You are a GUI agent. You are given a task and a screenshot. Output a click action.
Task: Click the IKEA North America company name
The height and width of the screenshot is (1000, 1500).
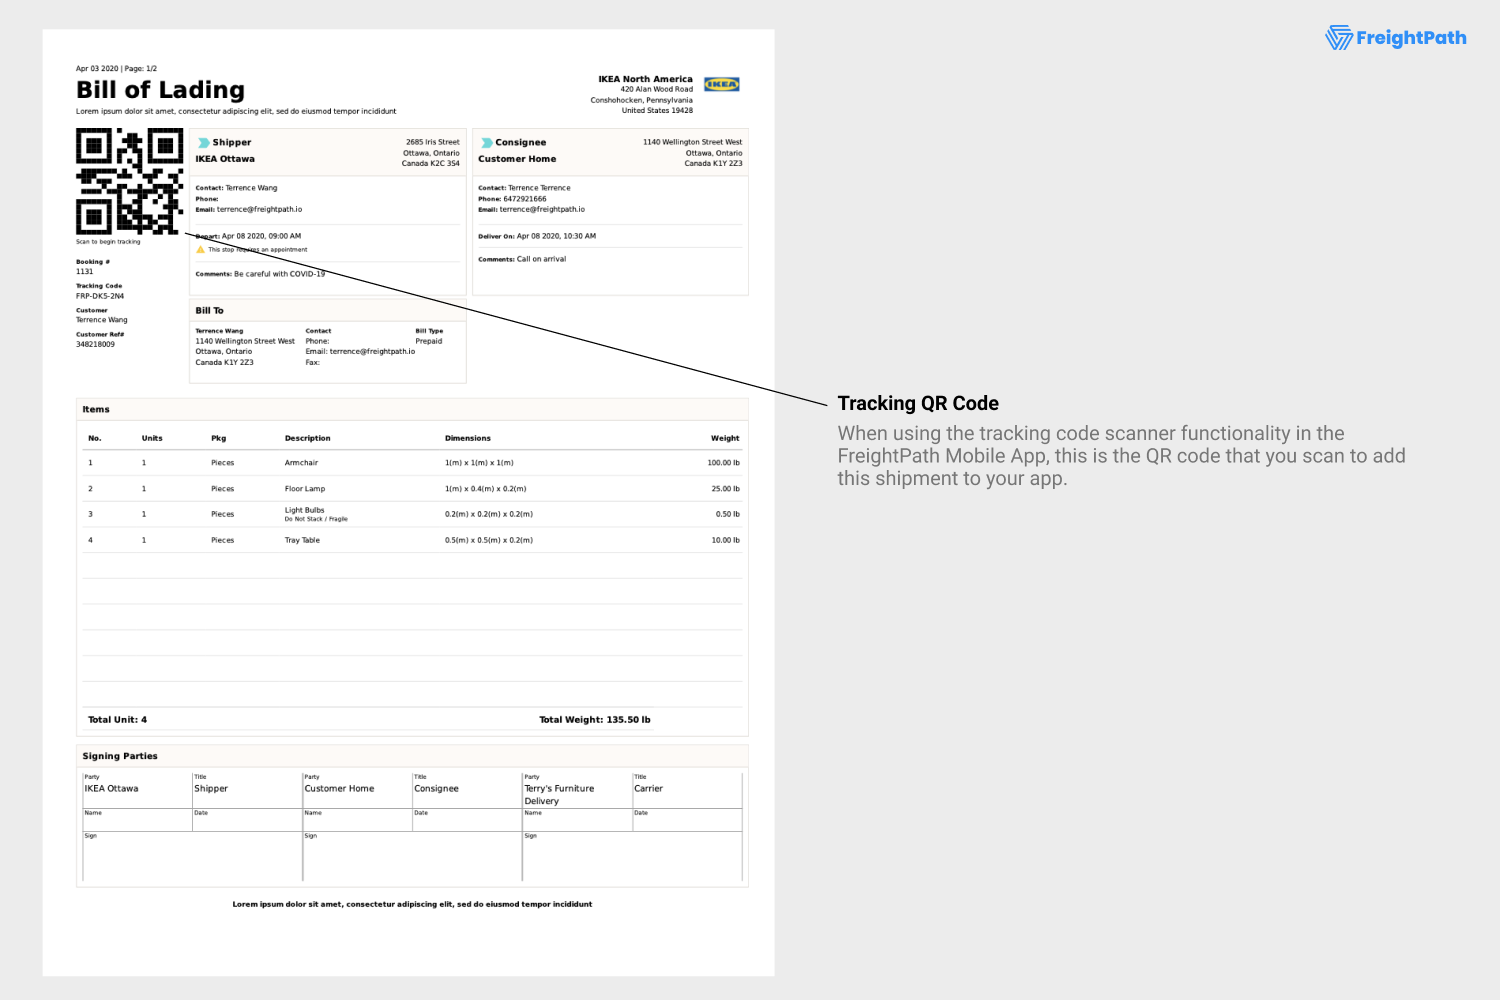coord(645,79)
